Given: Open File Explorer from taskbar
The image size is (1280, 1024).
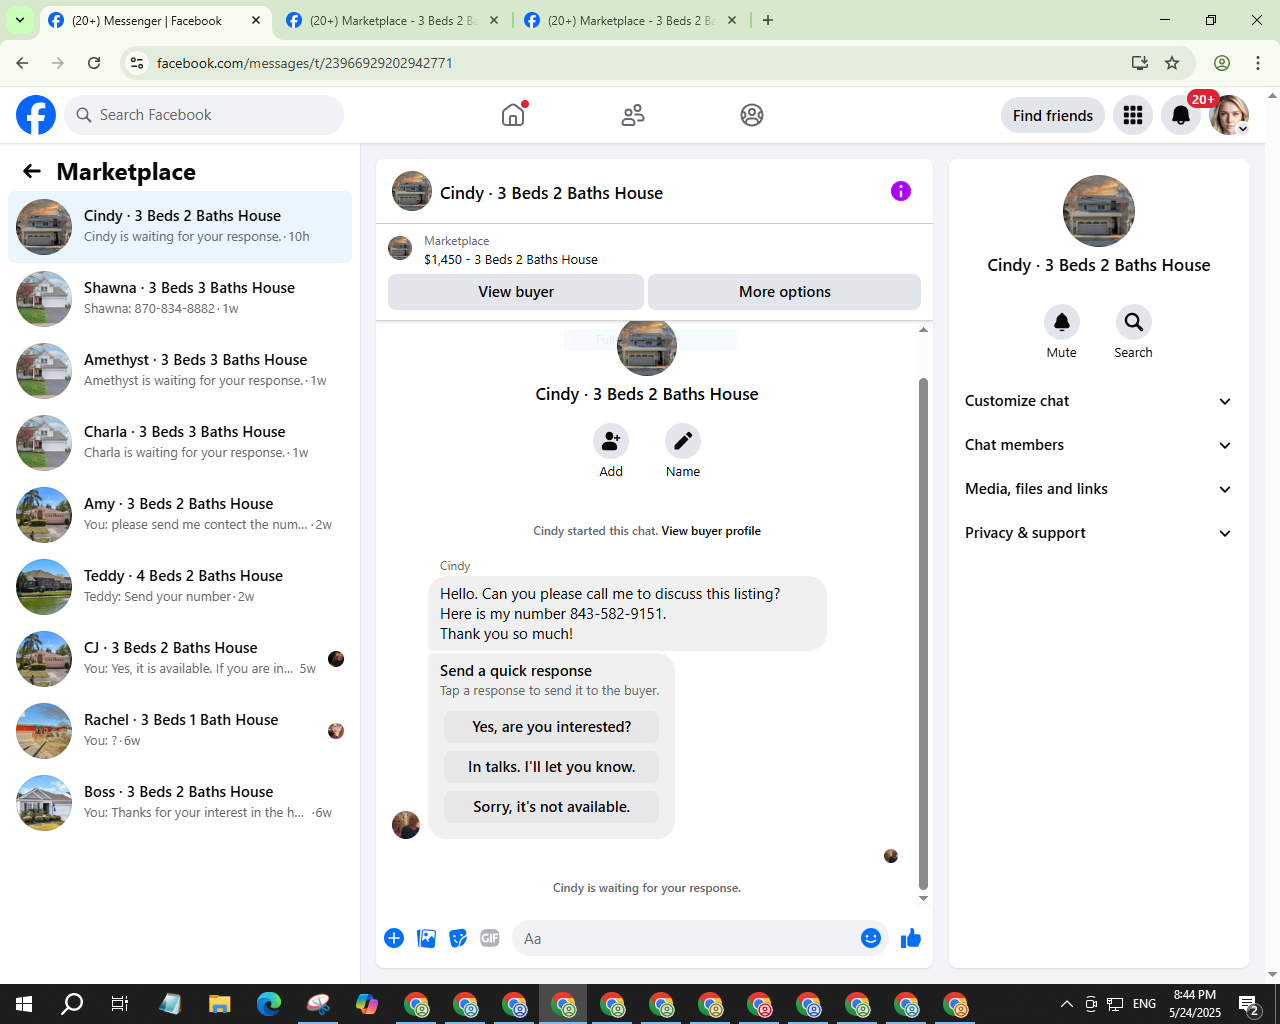Looking at the screenshot, I should point(220,1004).
